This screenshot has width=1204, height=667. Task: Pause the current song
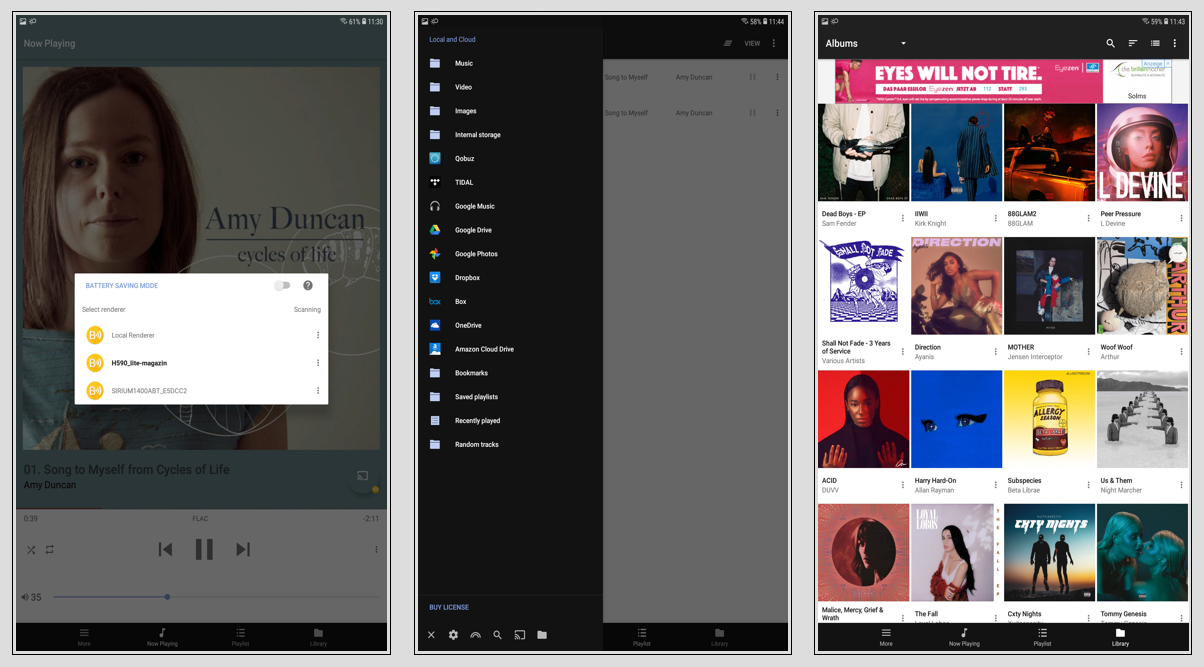tap(204, 549)
